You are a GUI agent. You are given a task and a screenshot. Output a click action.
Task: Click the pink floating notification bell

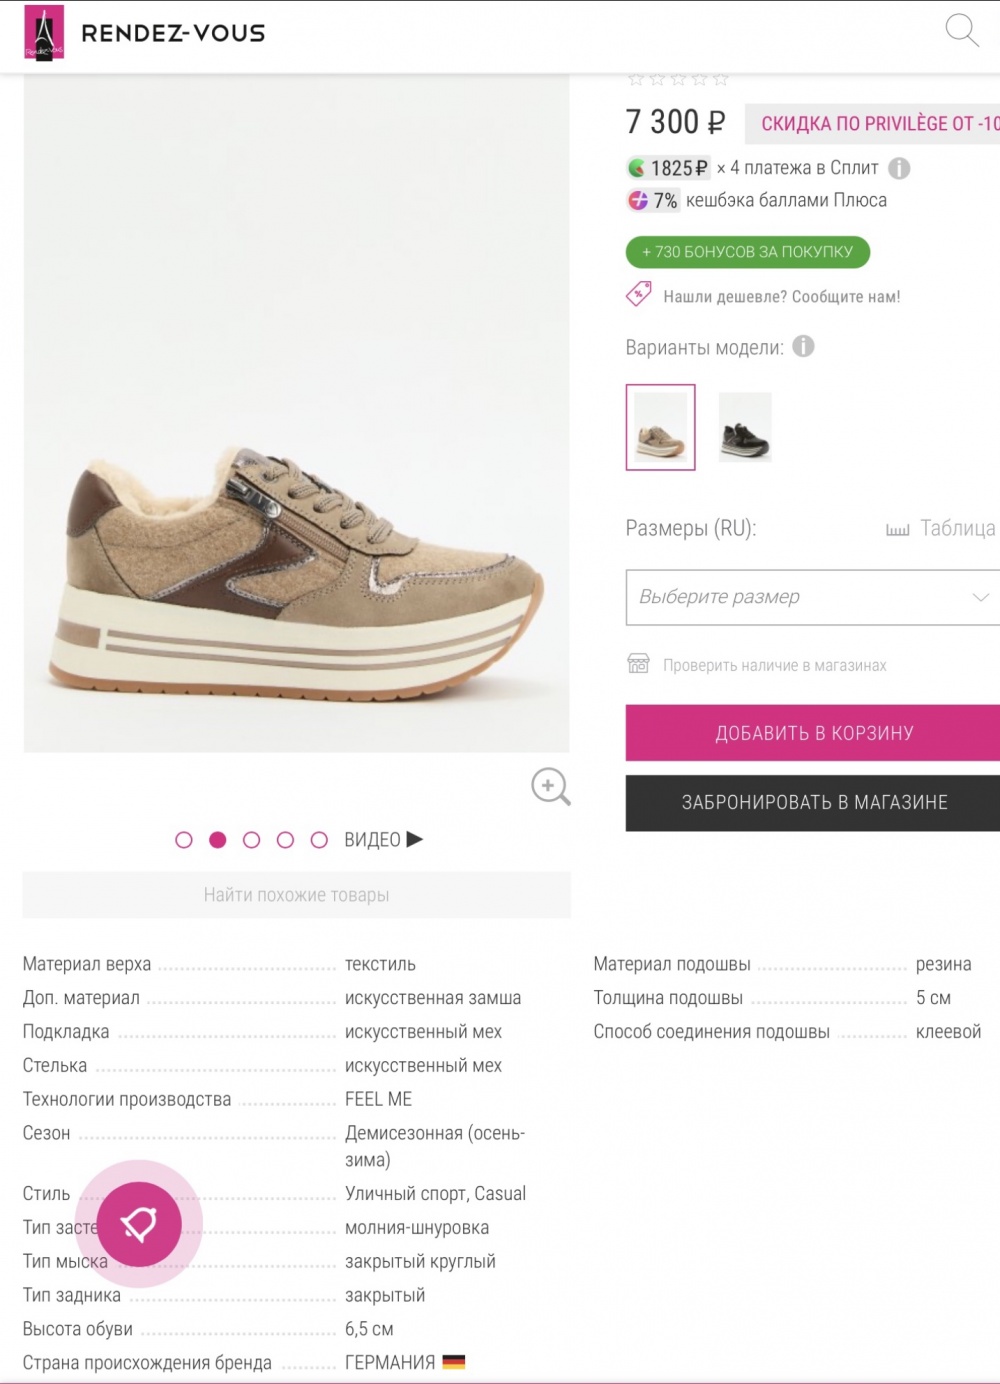(139, 1223)
